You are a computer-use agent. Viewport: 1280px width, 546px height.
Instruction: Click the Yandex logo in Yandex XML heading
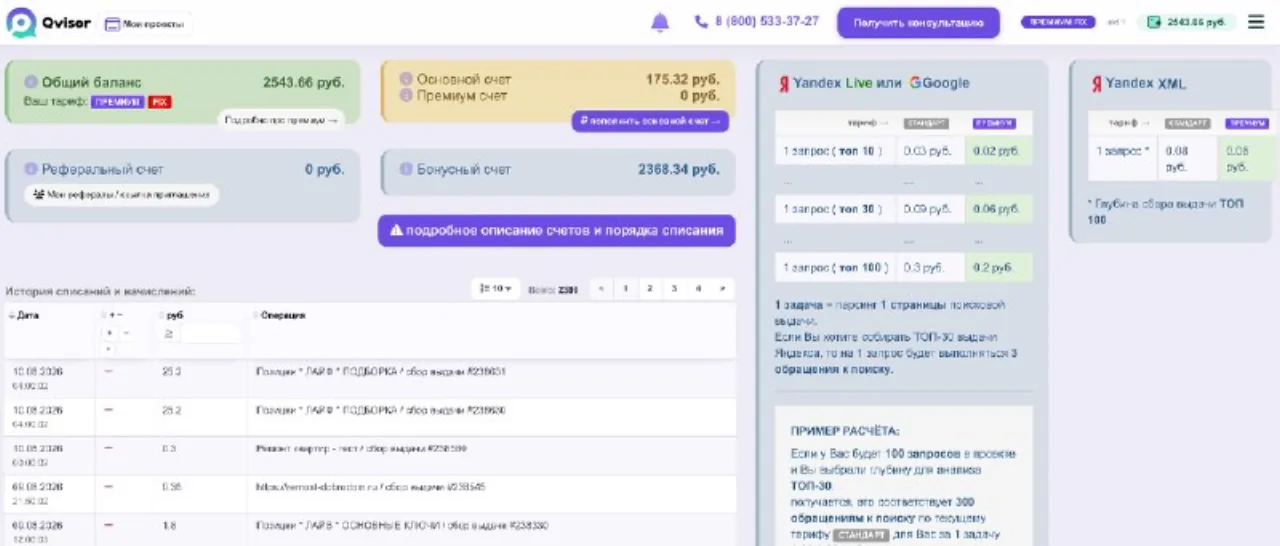[x=1096, y=84]
